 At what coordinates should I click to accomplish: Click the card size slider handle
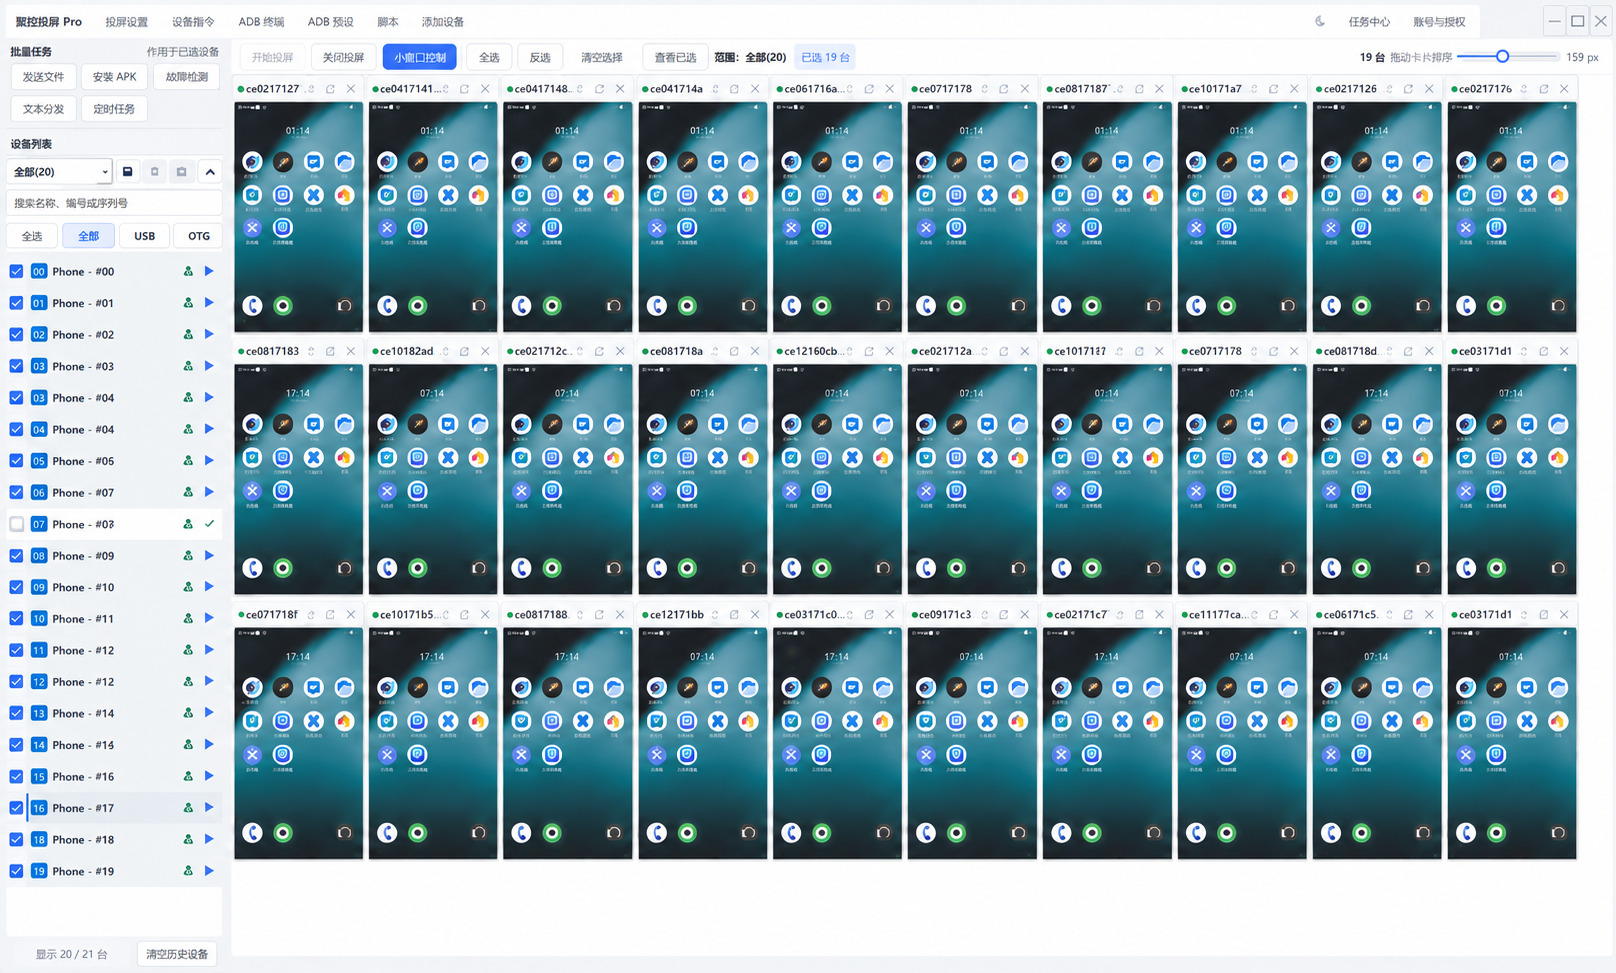[1502, 57]
